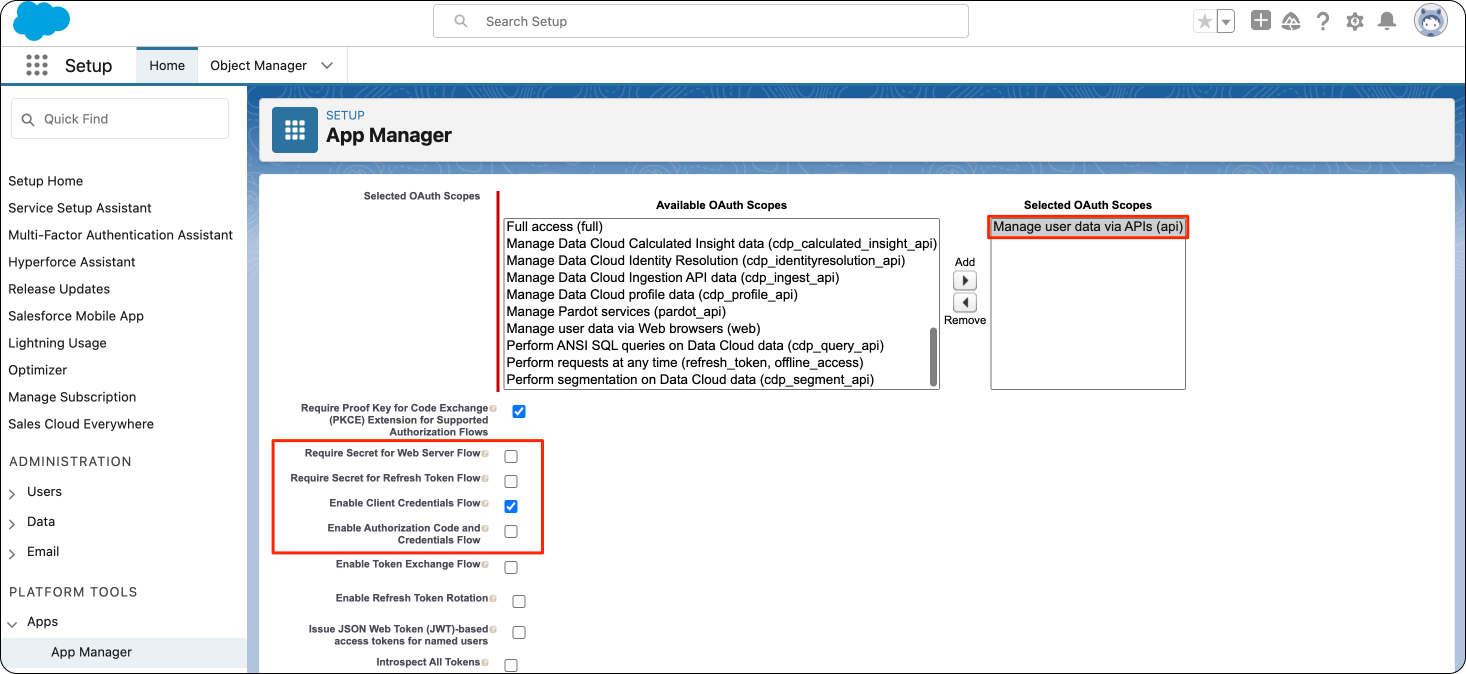
Task: Click the info icon beside Introspect All Tokens
Action: tap(486, 662)
